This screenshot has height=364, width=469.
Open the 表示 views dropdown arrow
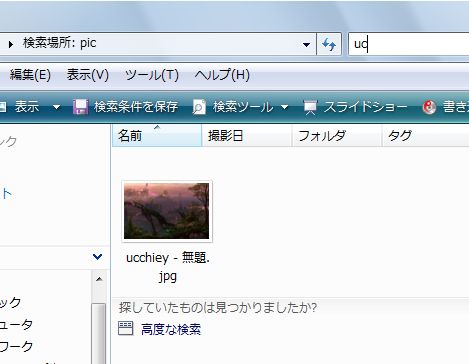pyautogui.click(x=56, y=107)
